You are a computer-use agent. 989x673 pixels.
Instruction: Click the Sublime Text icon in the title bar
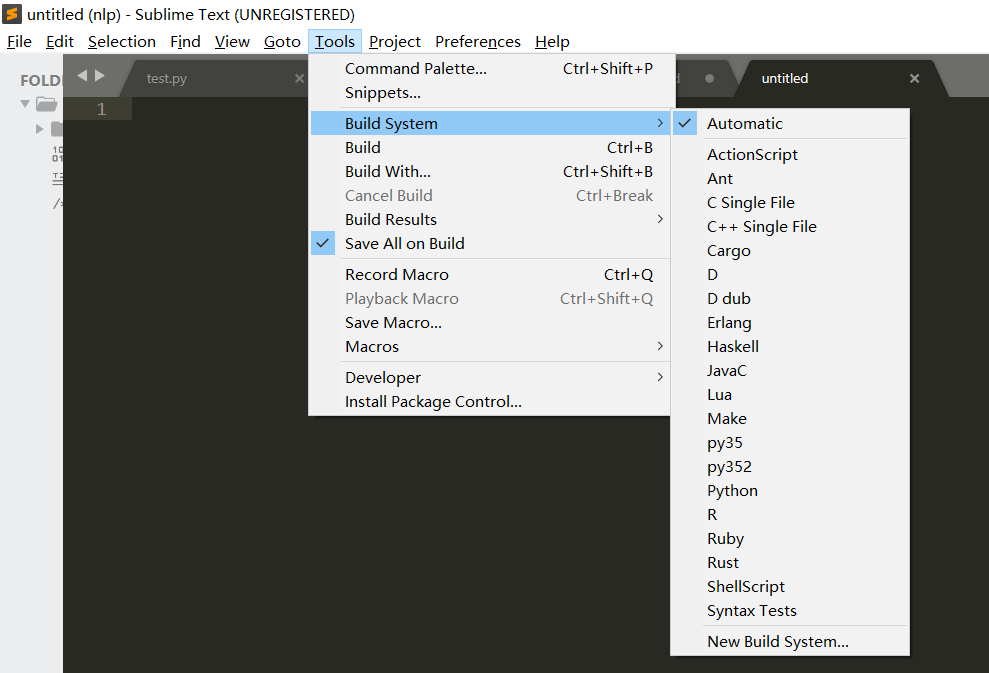11,14
